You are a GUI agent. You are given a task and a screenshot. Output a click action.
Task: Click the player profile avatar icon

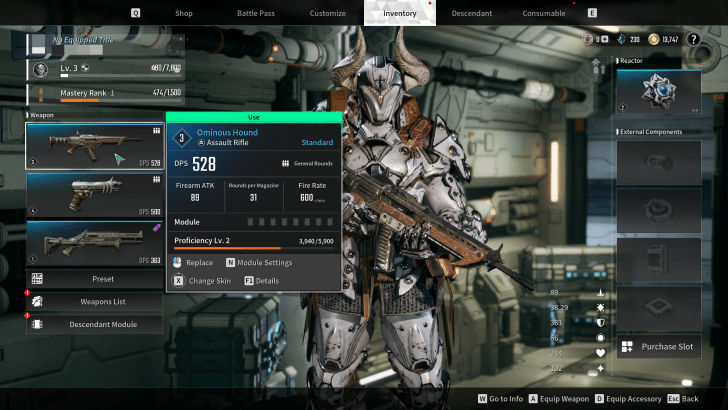[x=40, y=70]
